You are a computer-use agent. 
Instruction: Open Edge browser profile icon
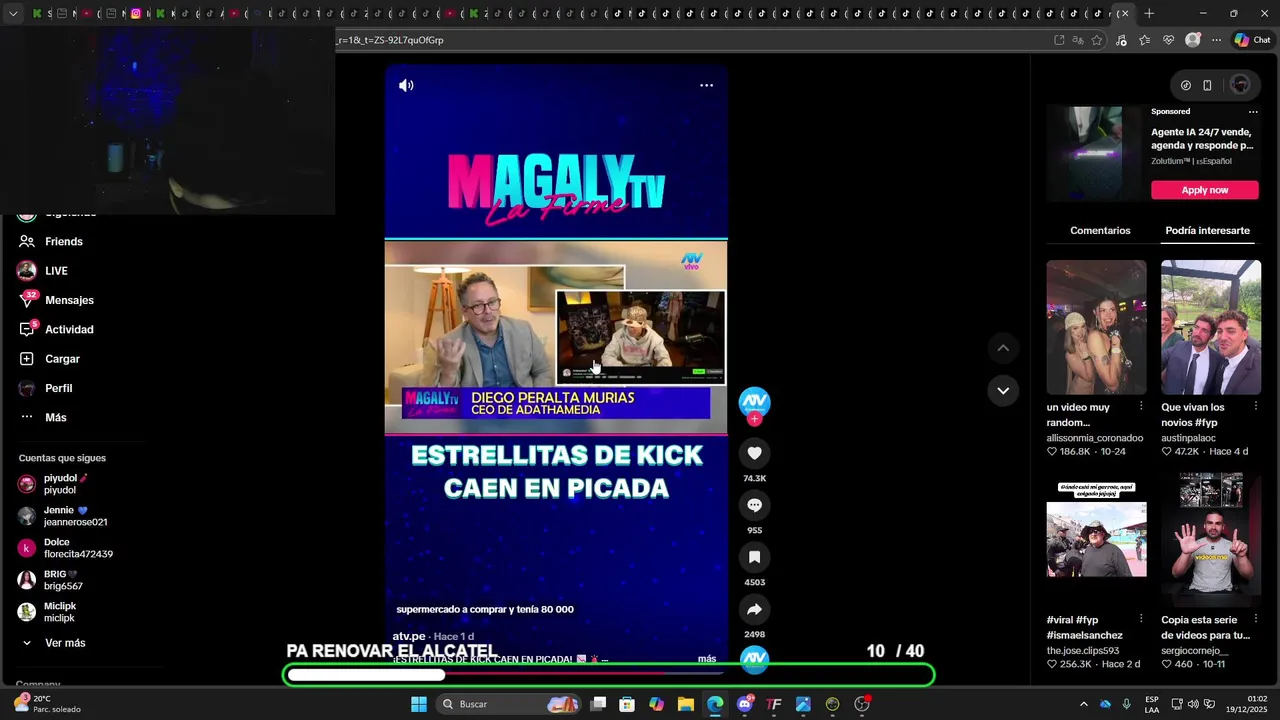pyautogui.click(x=1192, y=40)
